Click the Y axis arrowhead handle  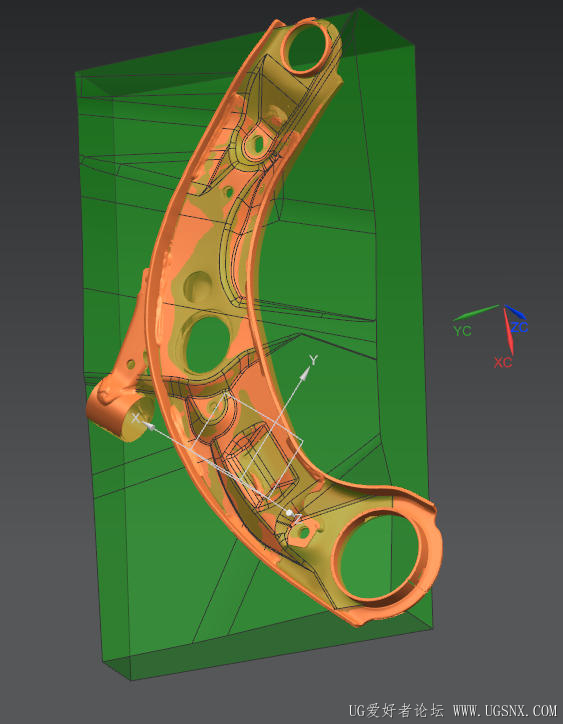[x=303, y=375]
